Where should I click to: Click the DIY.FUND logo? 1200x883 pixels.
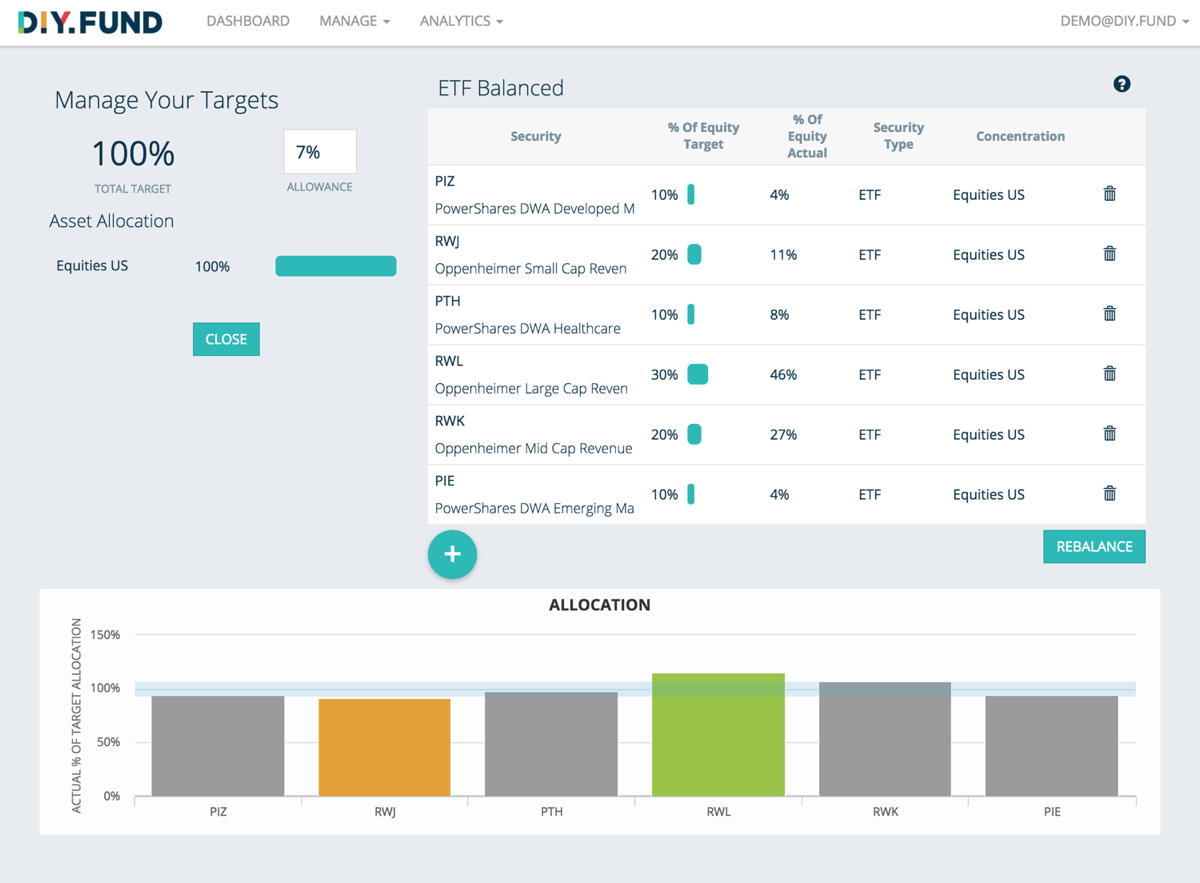tap(90, 21)
